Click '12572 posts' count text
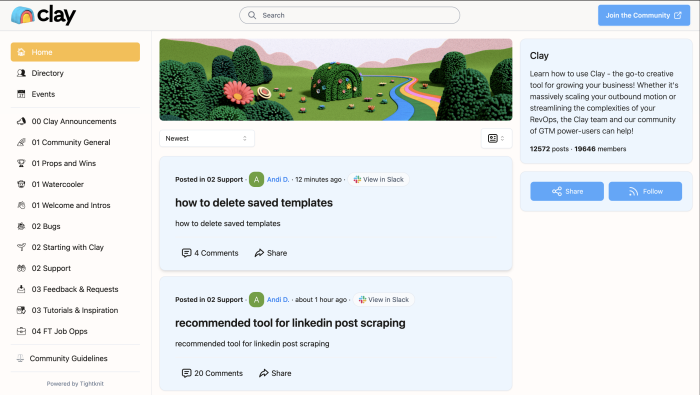The image size is (700, 395). [549, 149]
